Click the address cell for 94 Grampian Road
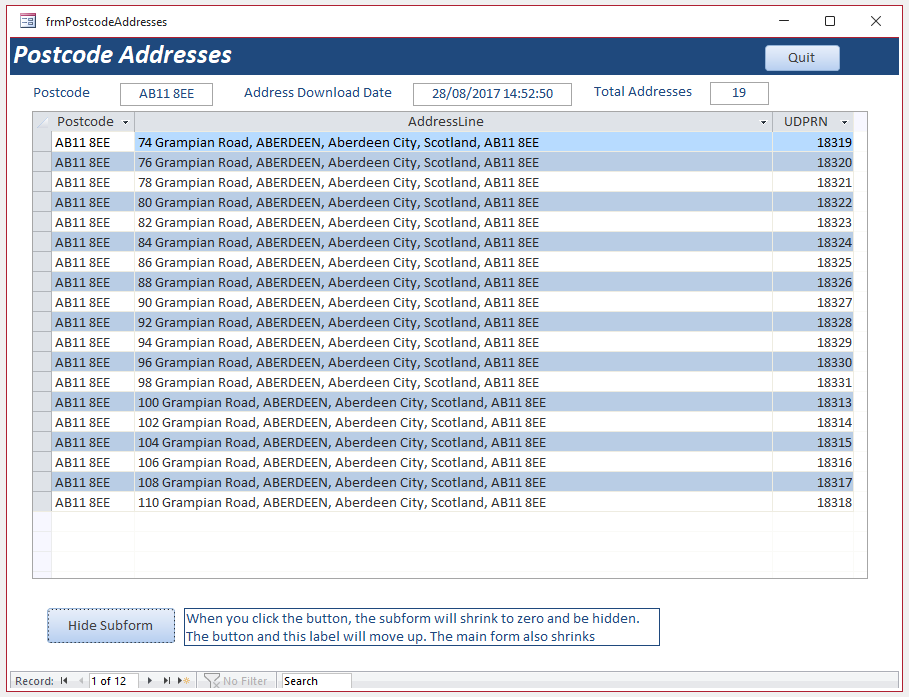This screenshot has width=909, height=697. pyautogui.click(x=453, y=343)
